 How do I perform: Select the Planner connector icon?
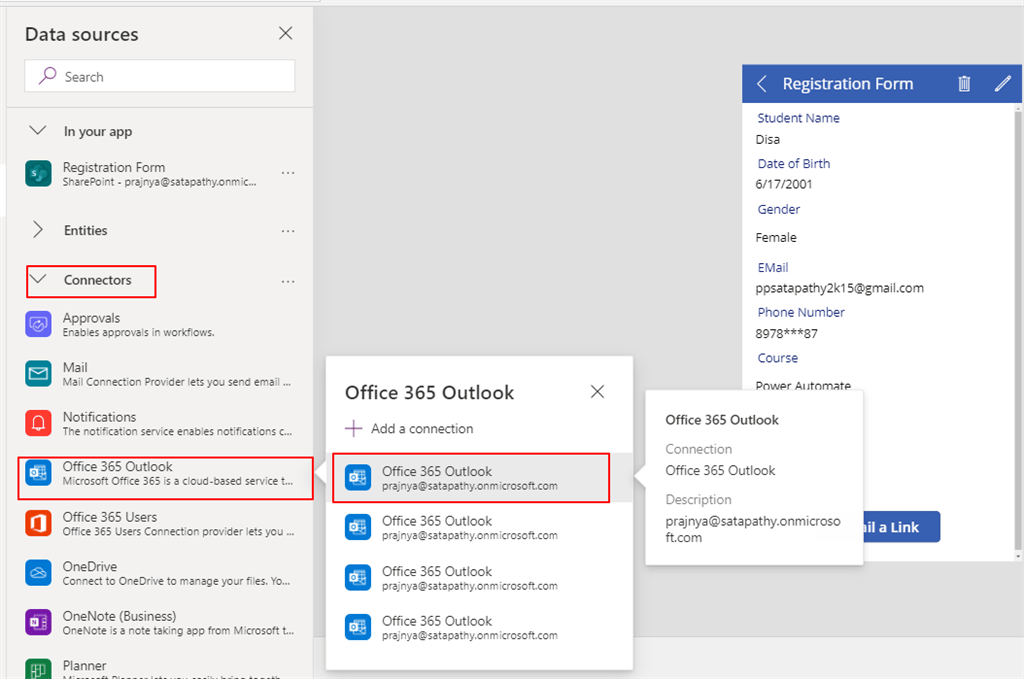[37, 668]
